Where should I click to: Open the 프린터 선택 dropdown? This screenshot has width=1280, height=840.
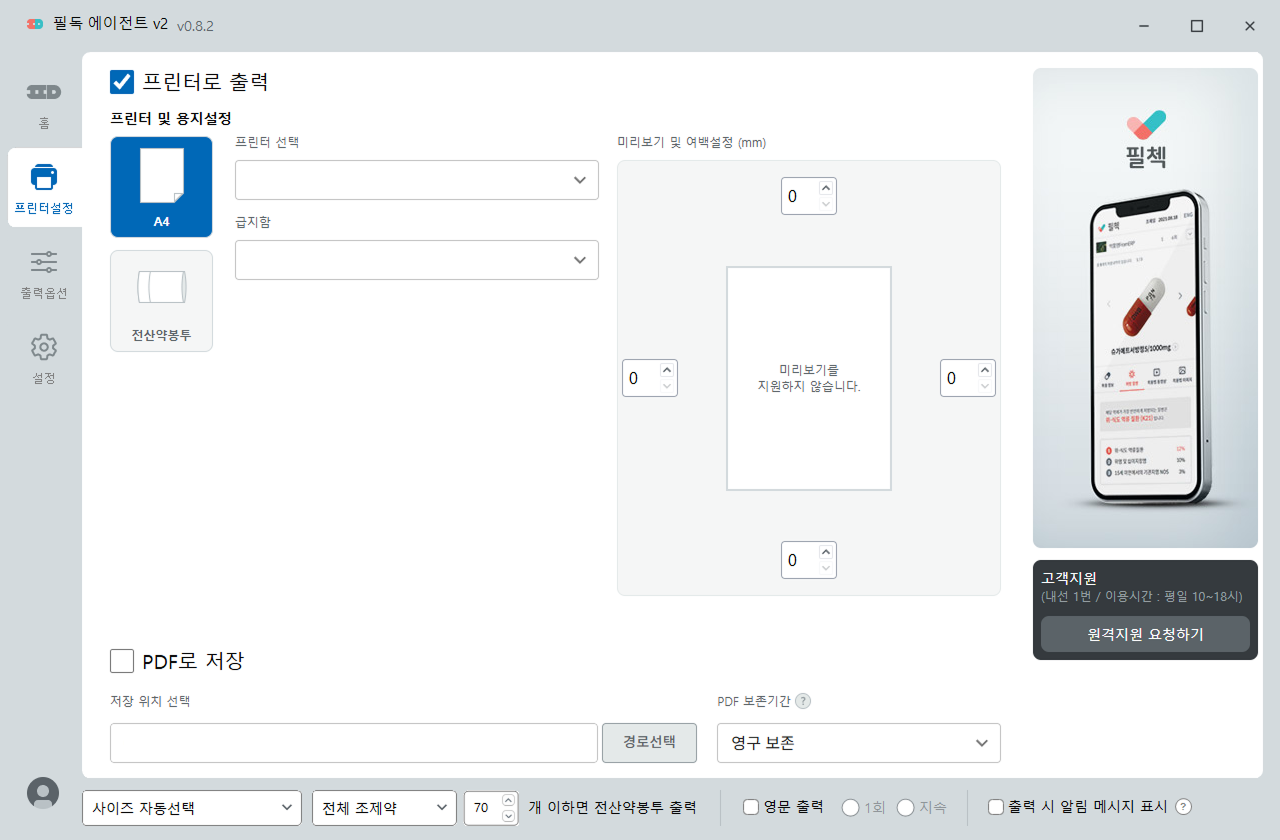(x=416, y=180)
